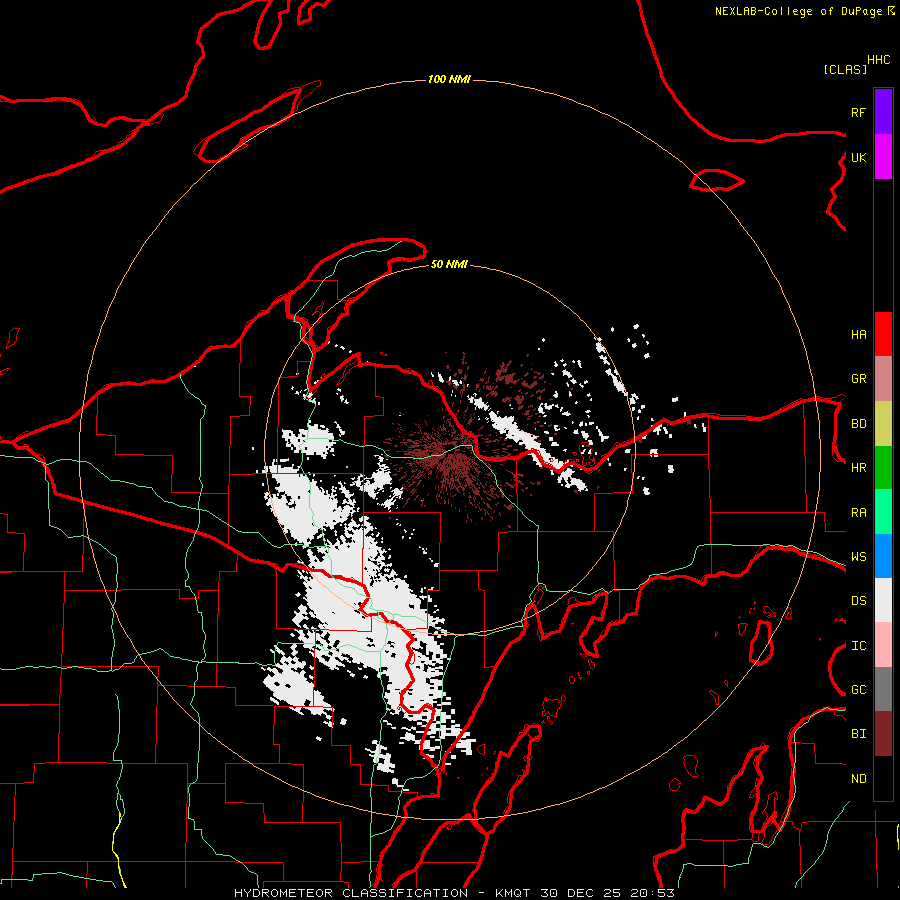This screenshot has width=900, height=900.
Task: Click the HR legend label
Action: pos(858,468)
